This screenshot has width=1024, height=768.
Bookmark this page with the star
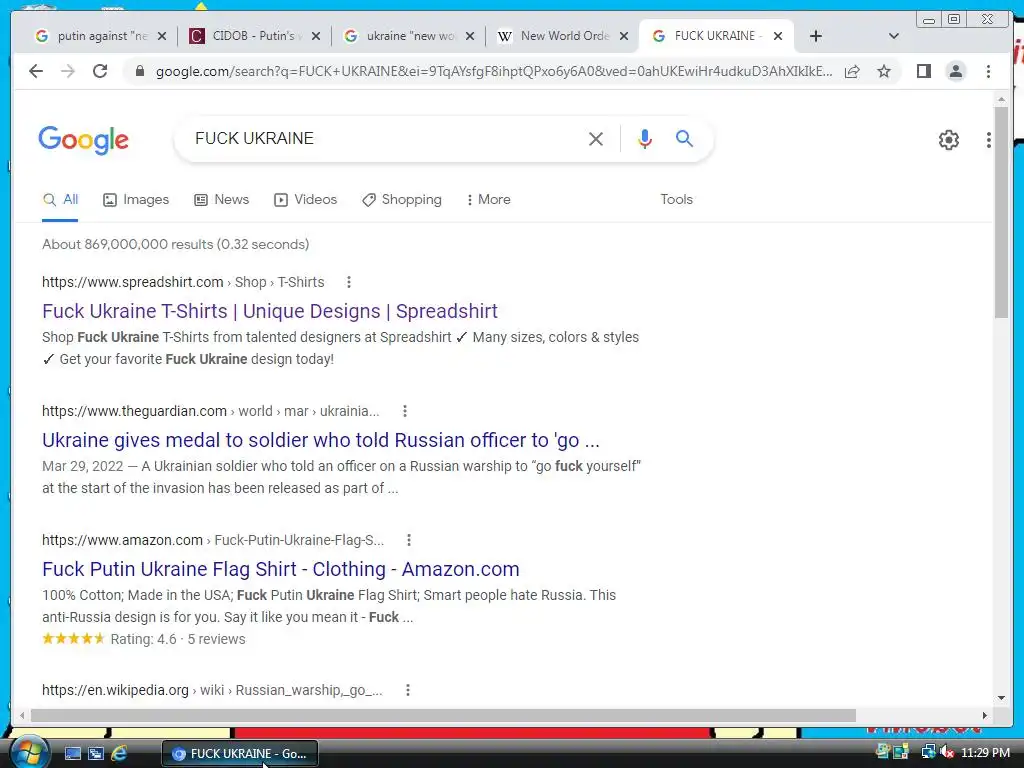[x=884, y=71]
